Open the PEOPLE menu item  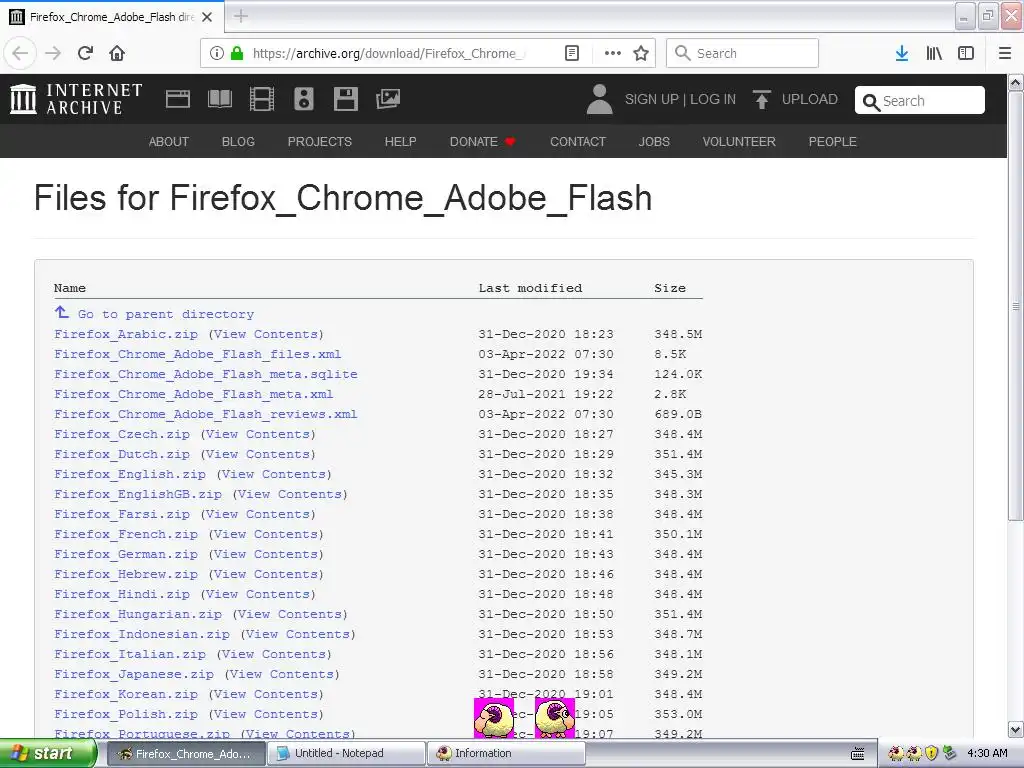(833, 142)
